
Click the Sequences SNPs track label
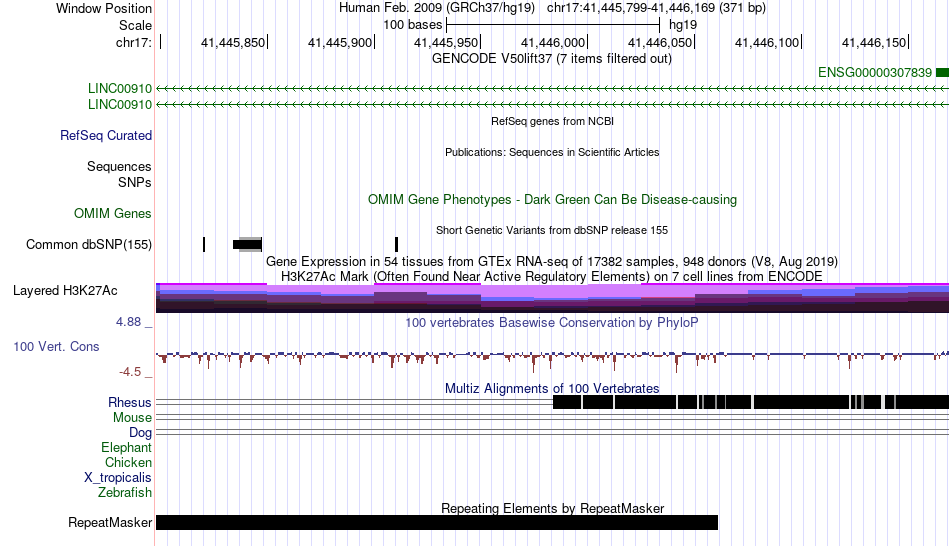pyautogui.click(x=119, y=175)
